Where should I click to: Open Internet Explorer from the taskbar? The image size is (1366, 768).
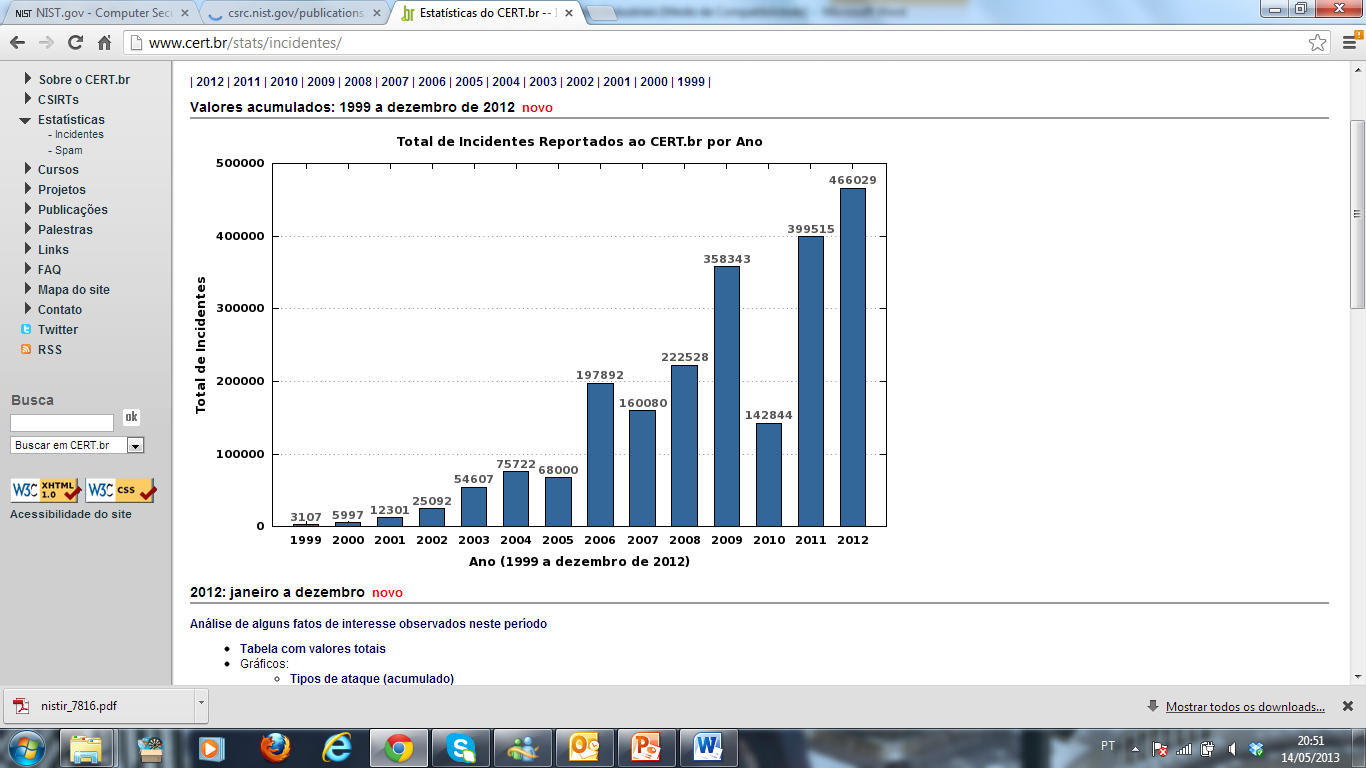click(x=337, y=747)
